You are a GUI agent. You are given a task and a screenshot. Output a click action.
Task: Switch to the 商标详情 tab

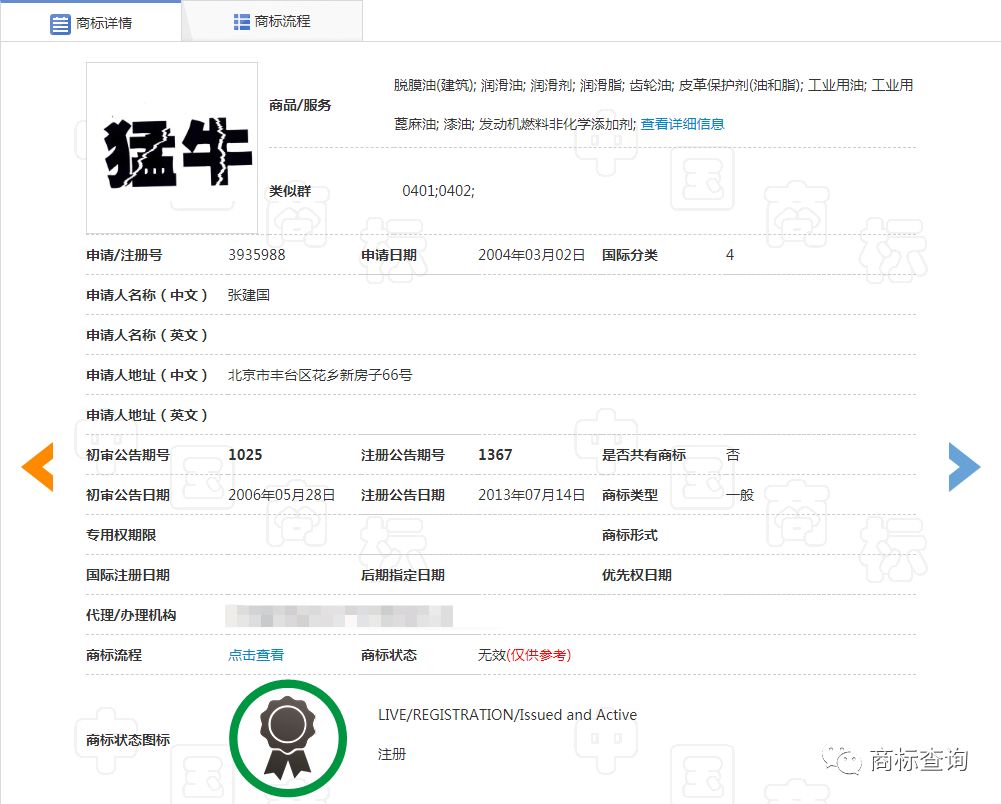pos(91,22)
